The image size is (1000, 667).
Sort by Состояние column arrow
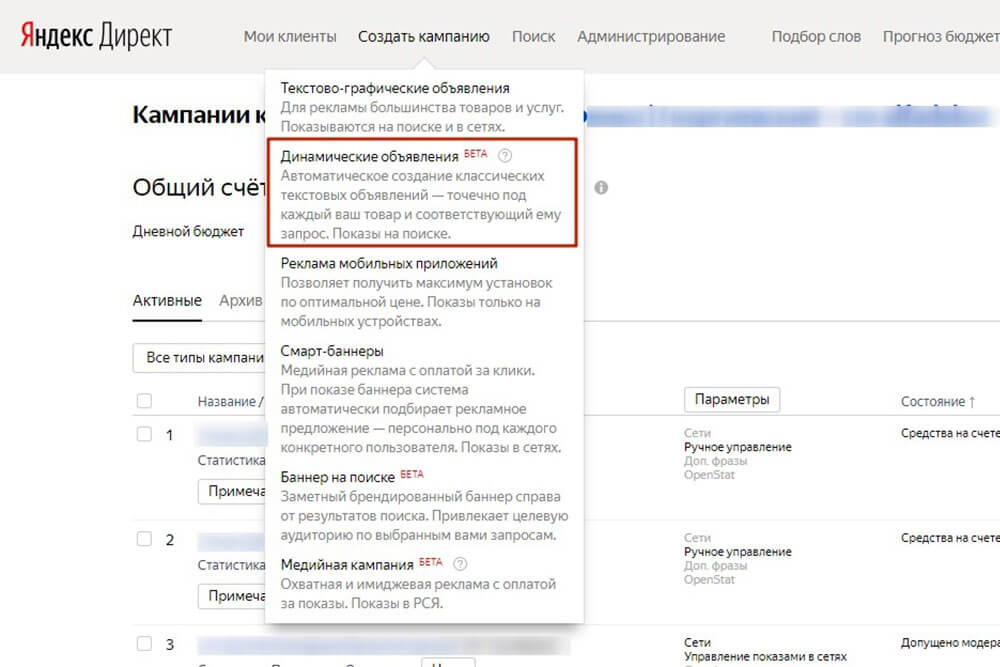coord(972,402)
